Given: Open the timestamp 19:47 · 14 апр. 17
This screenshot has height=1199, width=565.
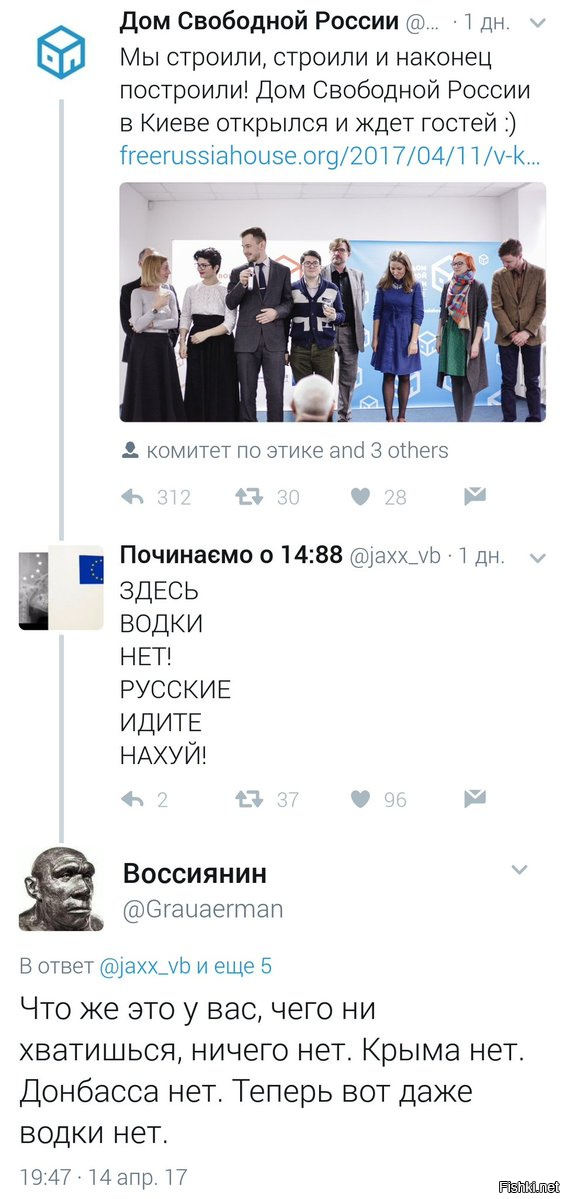Looking at the screenshot, I should click(x=103, y=1175).
